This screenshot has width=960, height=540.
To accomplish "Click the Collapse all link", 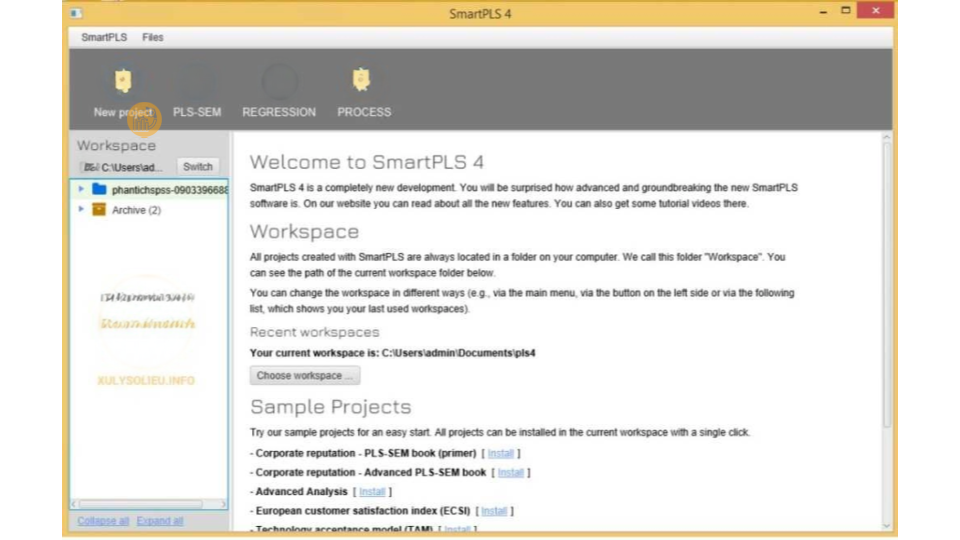I will coord(103,521).
